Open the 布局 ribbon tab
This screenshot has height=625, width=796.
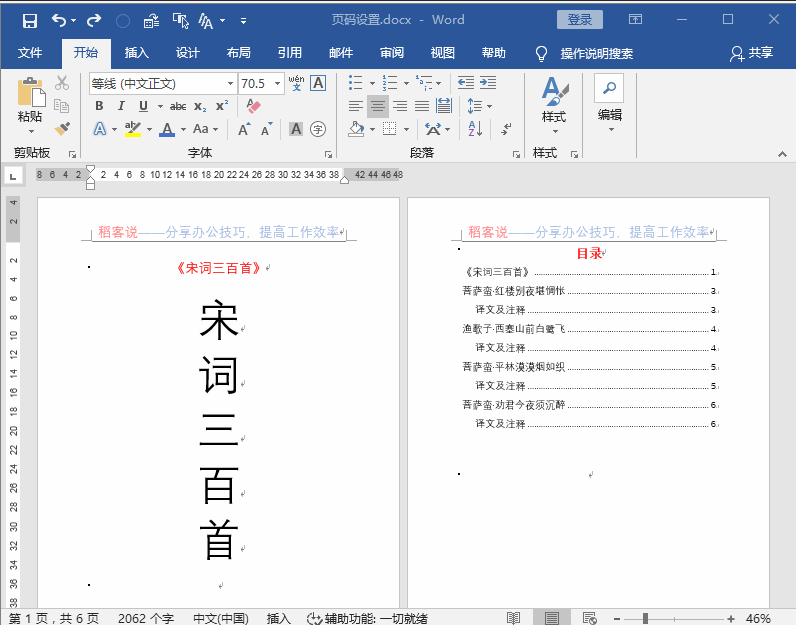click(239, 53)
